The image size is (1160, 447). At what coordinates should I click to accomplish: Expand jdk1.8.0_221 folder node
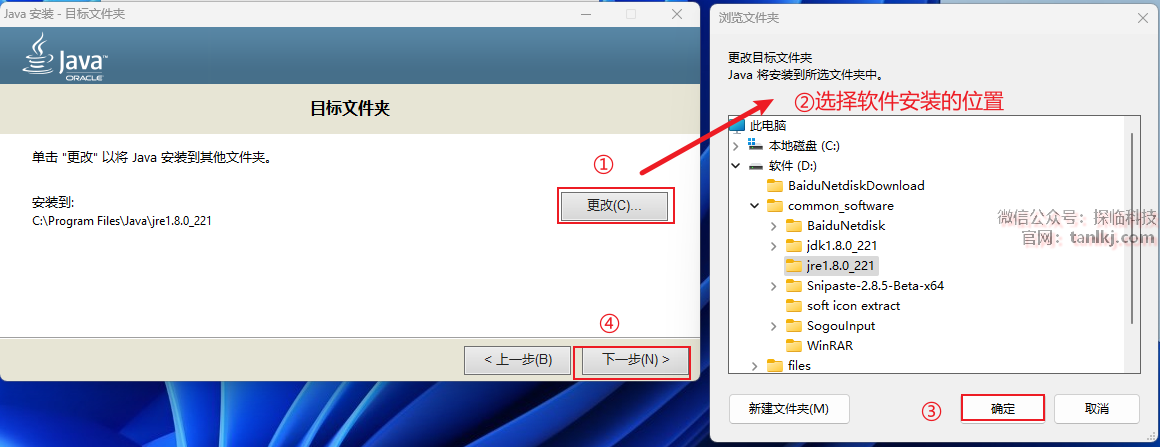(774, 246)
